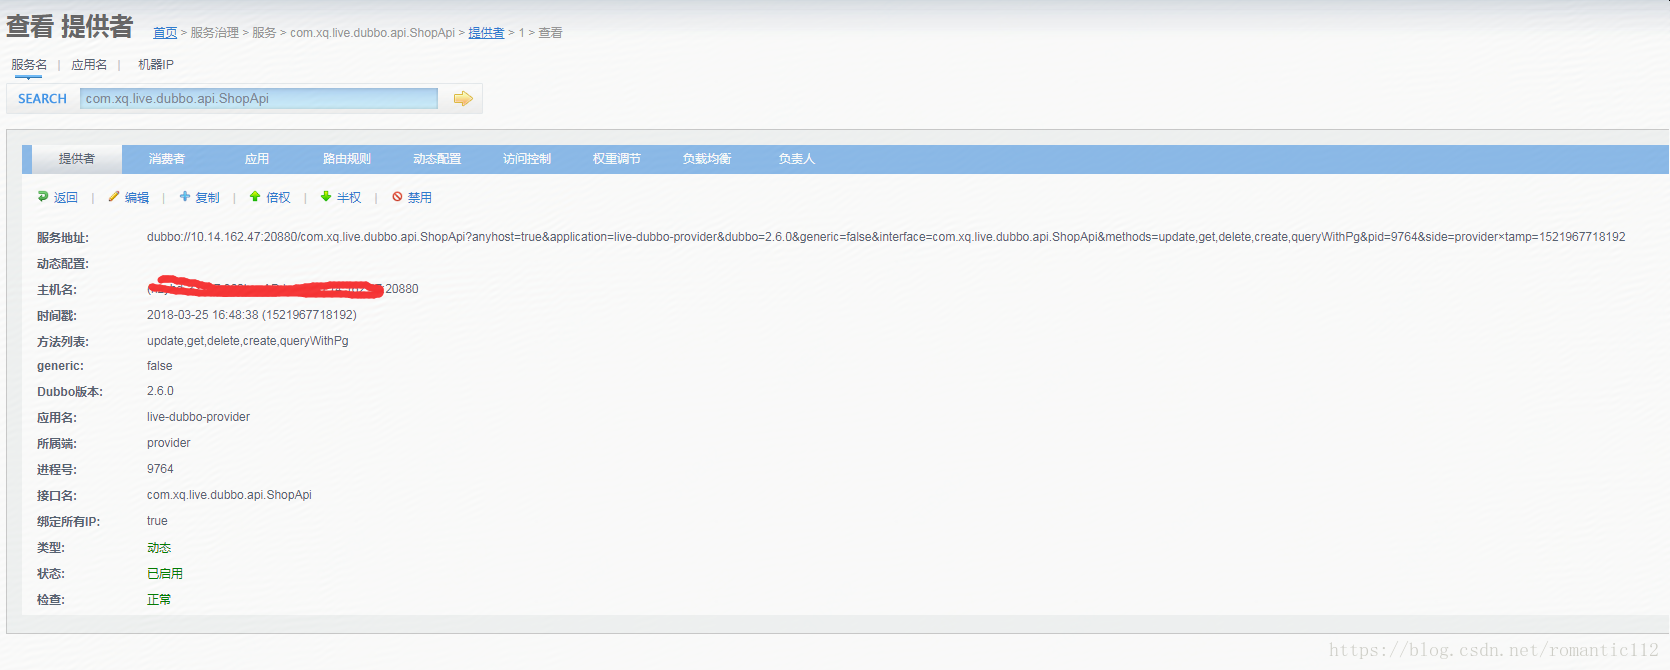Viewport: 1670px width, 670px height.
Task: Click the method list update,get,delete,create,queryWithPg
Action: click(x=248, y=341)
